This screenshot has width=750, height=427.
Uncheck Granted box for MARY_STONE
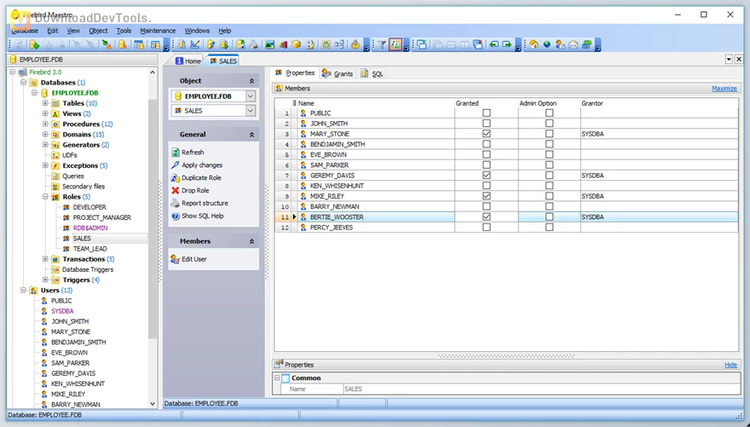click(x=486, y=134)
